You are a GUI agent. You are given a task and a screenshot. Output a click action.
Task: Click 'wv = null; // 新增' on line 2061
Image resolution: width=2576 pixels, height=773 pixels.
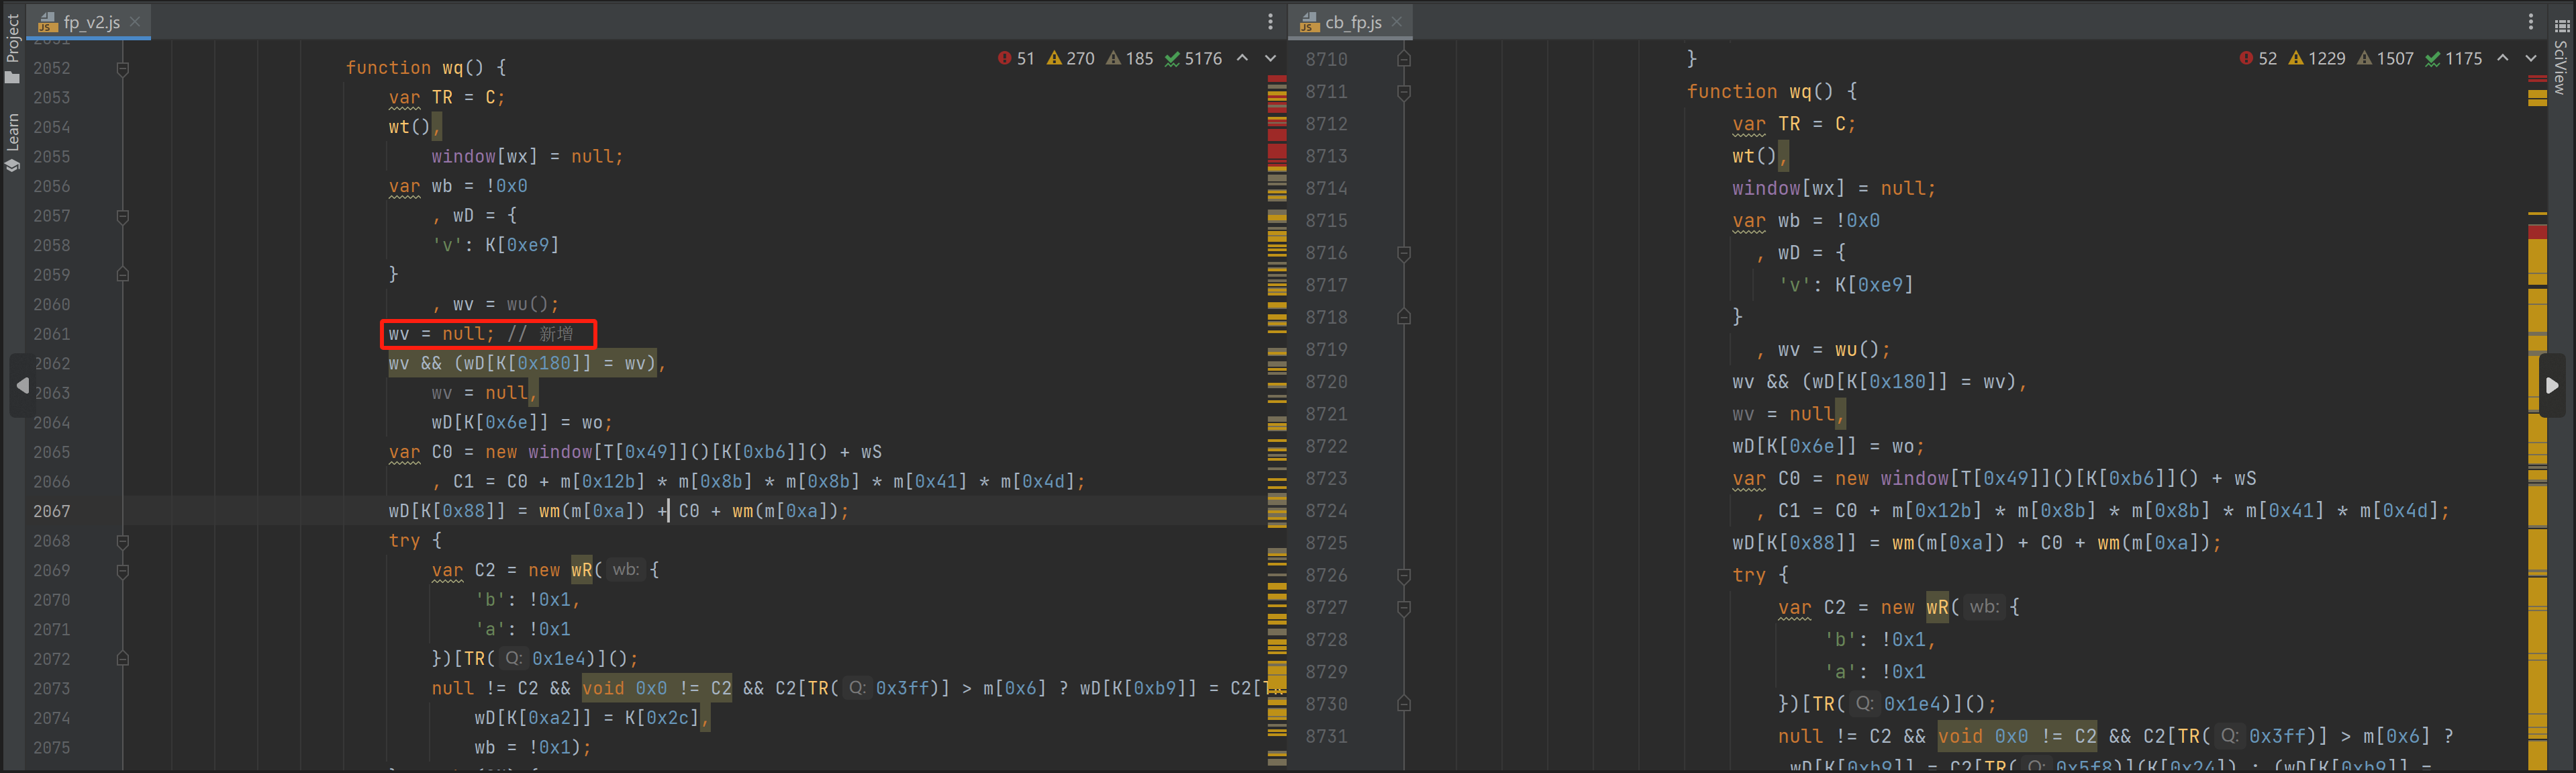pos(482,334)
